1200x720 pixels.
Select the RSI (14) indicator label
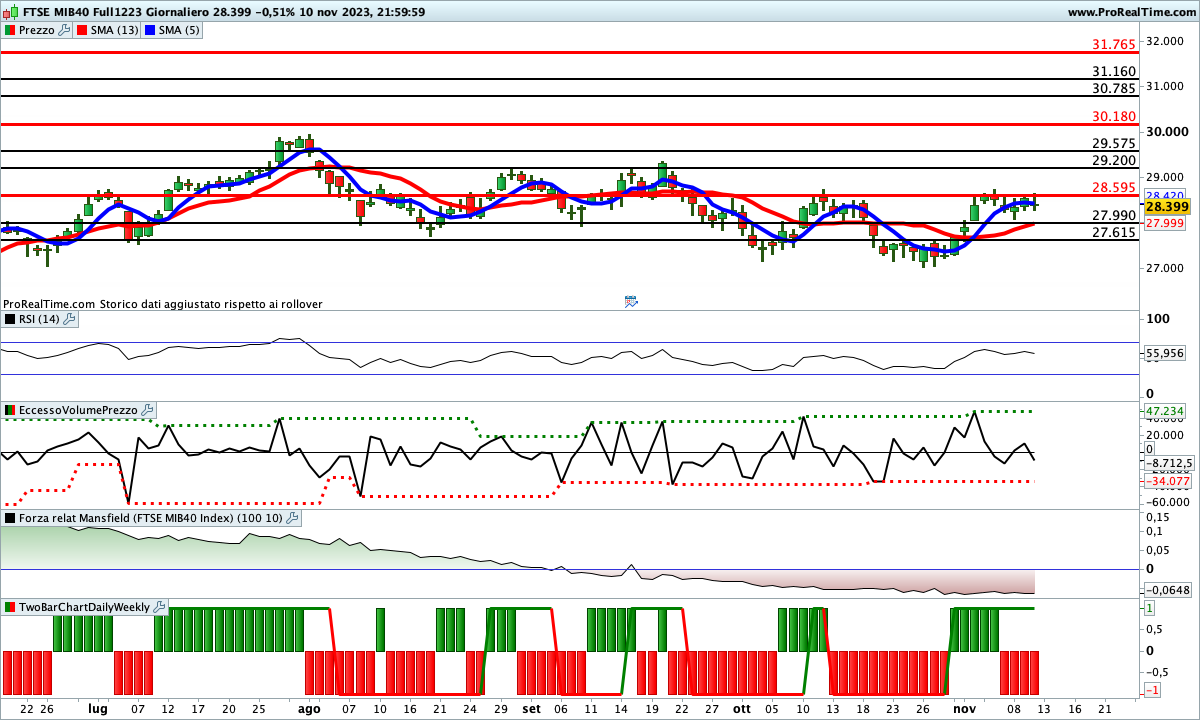tap(40, 319)
